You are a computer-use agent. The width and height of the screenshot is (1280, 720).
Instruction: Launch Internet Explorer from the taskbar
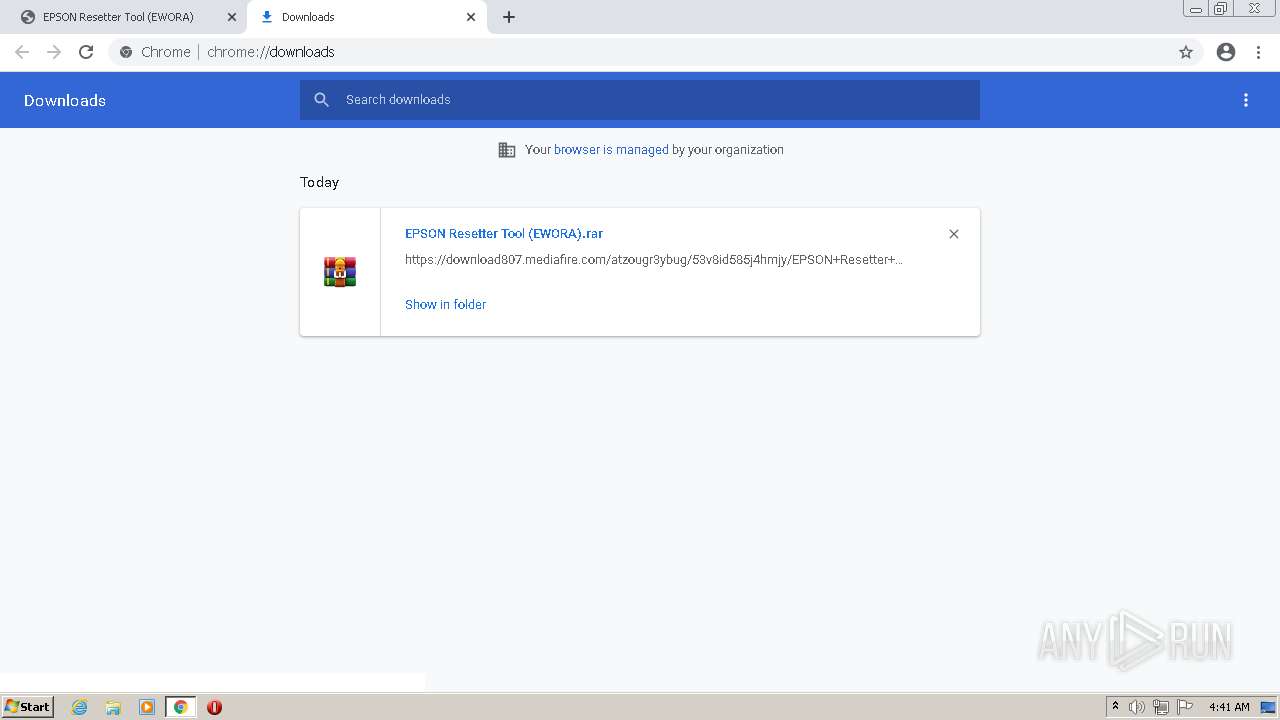click(x=79, y=707)
